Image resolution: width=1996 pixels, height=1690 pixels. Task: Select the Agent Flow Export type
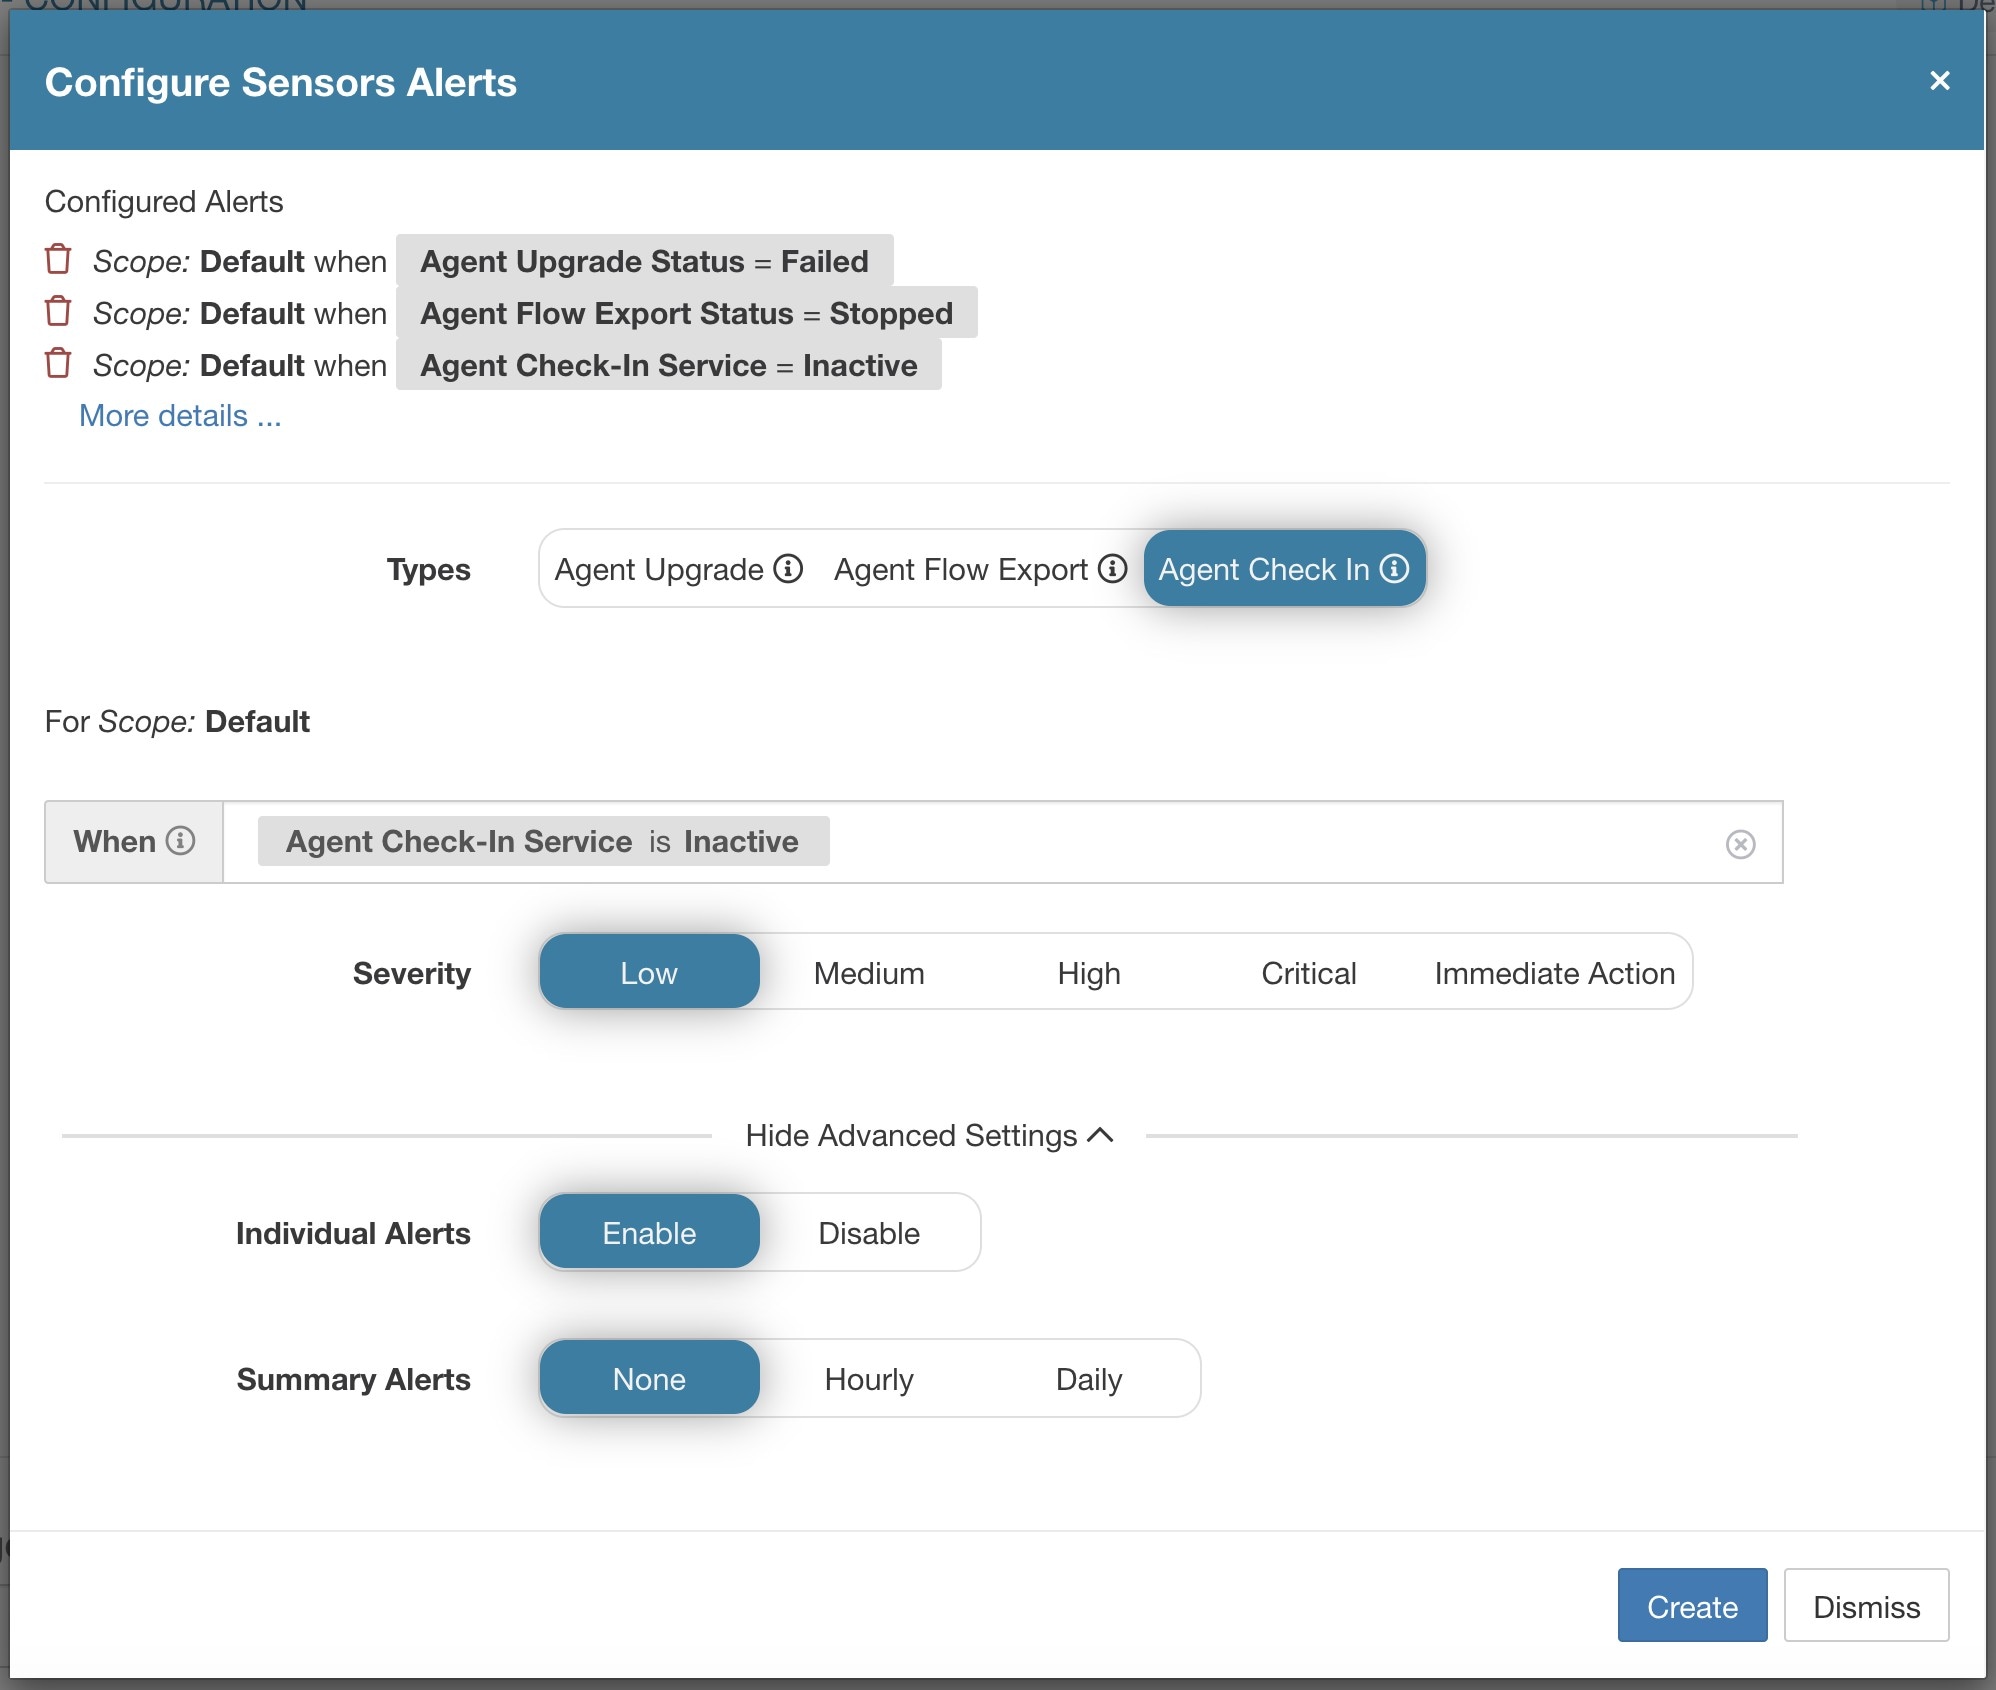[981, 568]
